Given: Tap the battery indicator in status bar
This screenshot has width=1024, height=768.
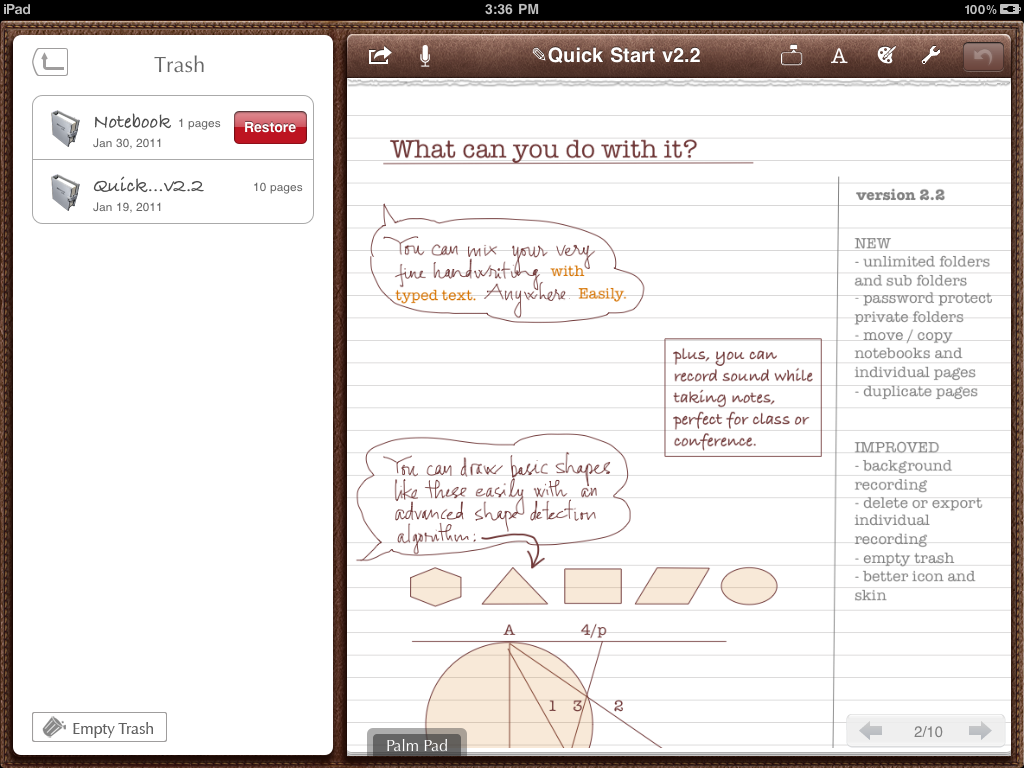Looking at the screenshot, I should [x=1010, y=9].
